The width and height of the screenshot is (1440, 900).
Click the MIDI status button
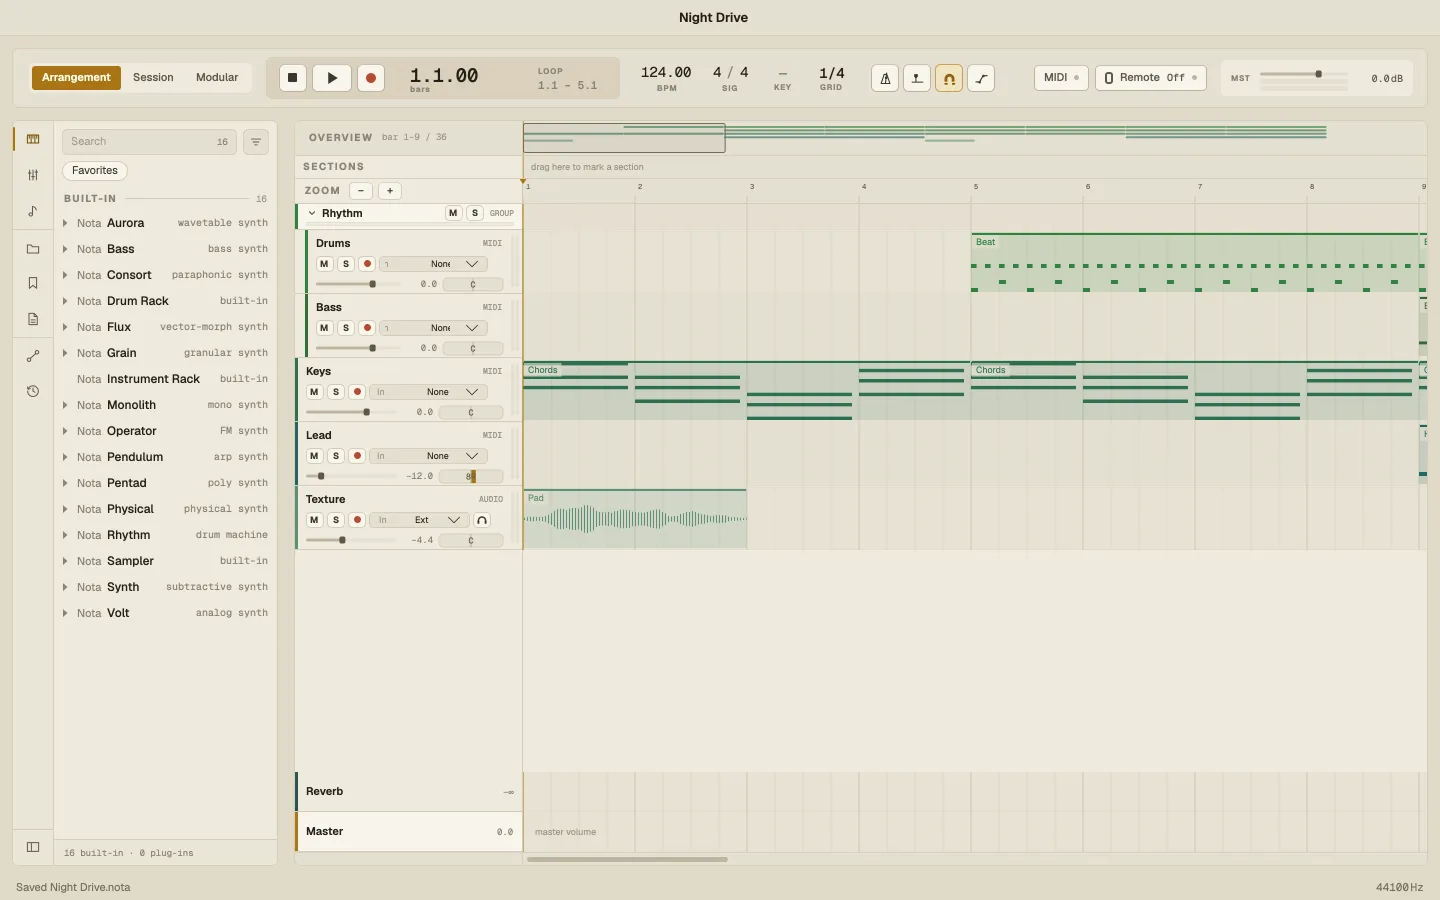pyautogui.click(x=1061, y=78)
